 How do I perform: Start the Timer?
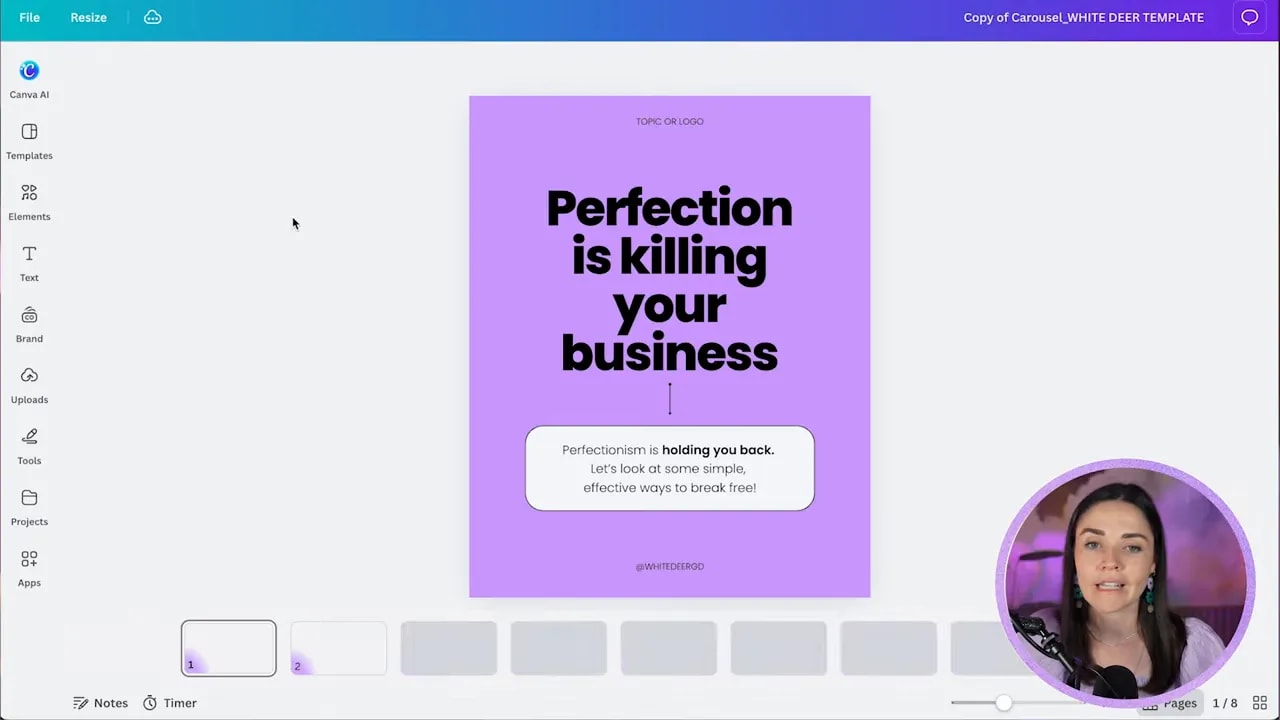[x=169, y=703]
